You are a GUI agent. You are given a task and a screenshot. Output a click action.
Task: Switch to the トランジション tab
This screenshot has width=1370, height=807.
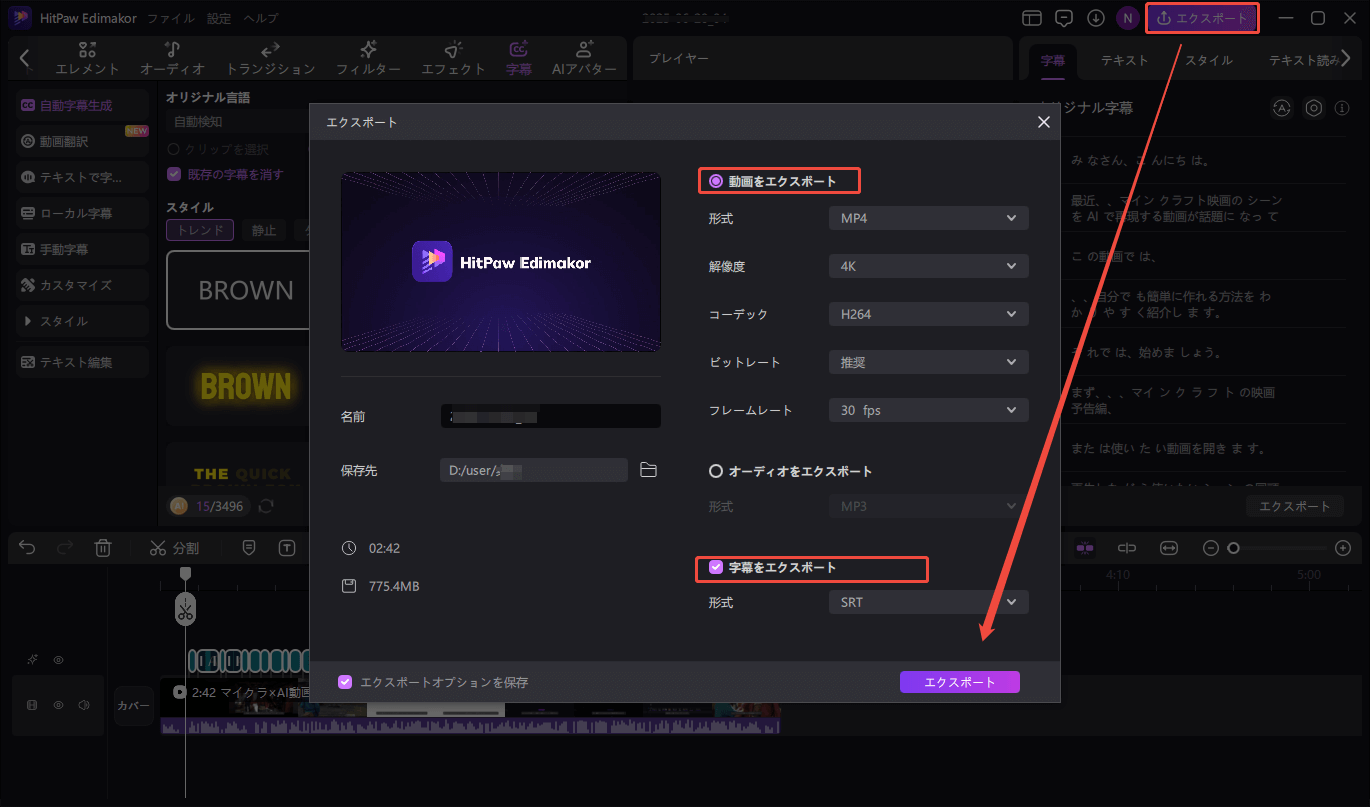[x=270, y=58]
